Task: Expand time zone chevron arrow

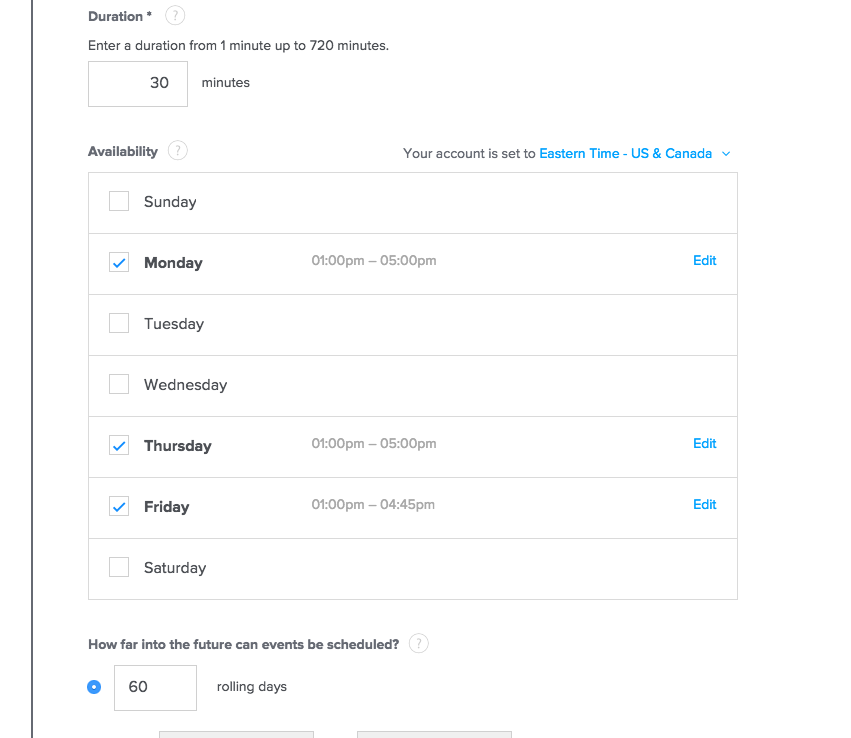Action: tap(726, 154)
